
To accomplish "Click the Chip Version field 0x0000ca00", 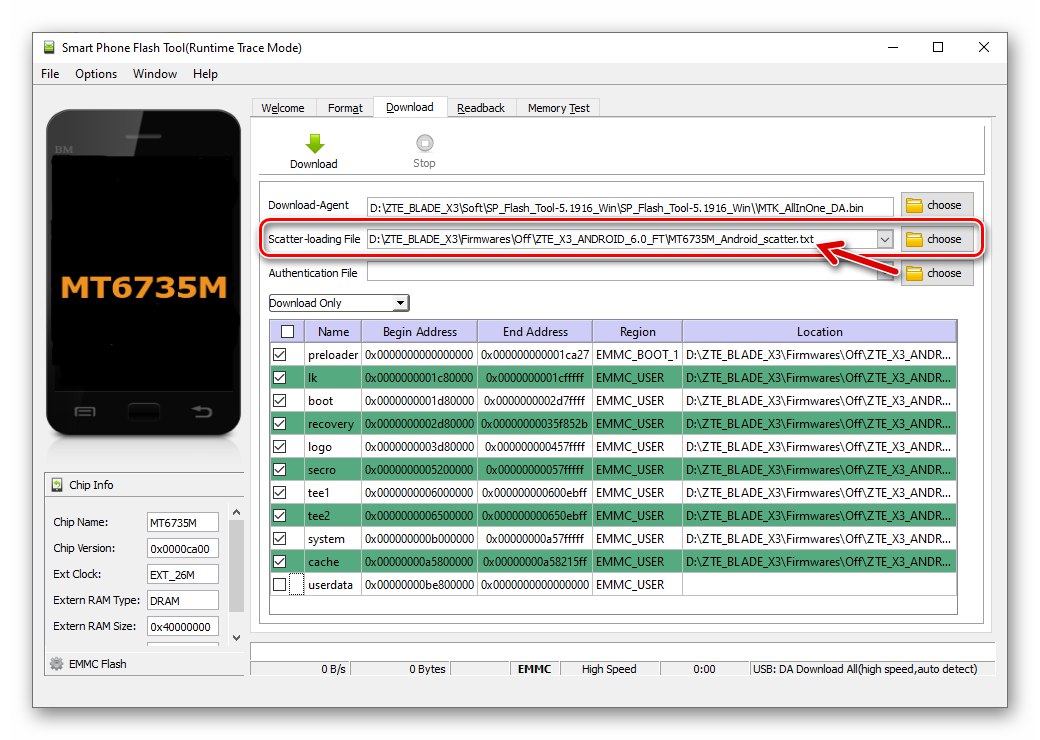I will click(x=182, y=548).
